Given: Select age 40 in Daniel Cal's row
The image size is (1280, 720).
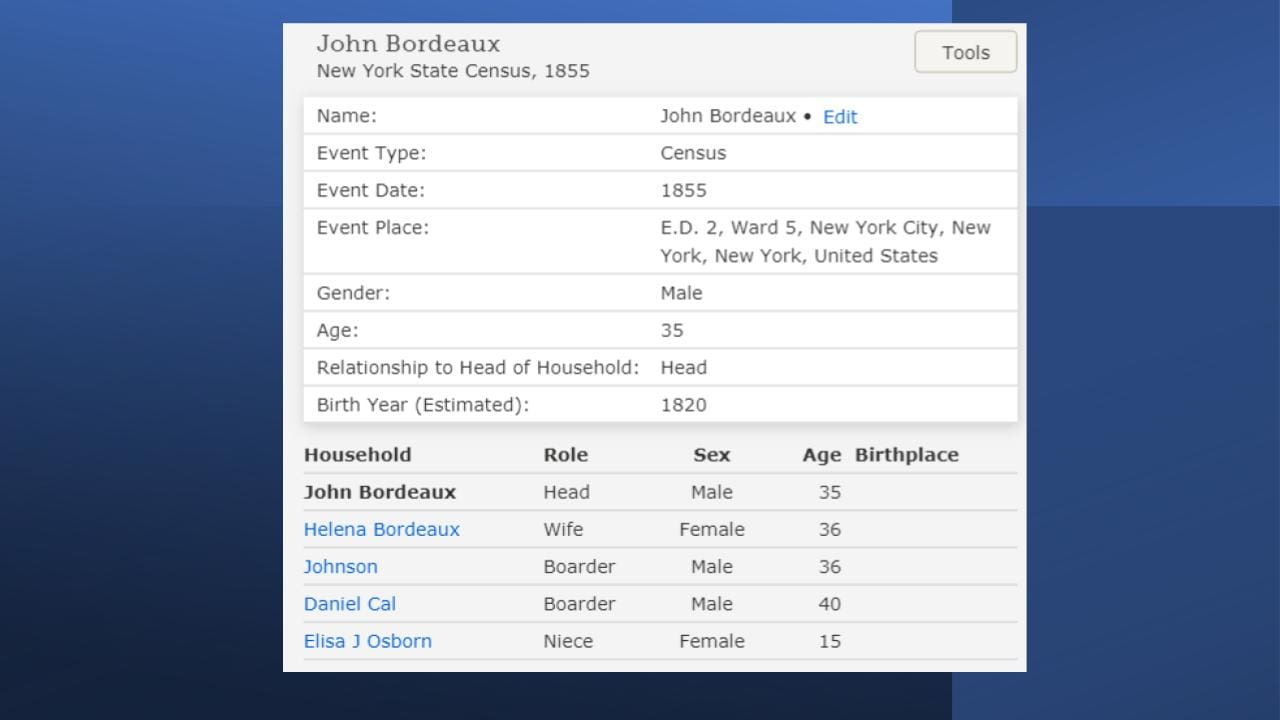Looking at the screenshot, I should tap(830, 604).
